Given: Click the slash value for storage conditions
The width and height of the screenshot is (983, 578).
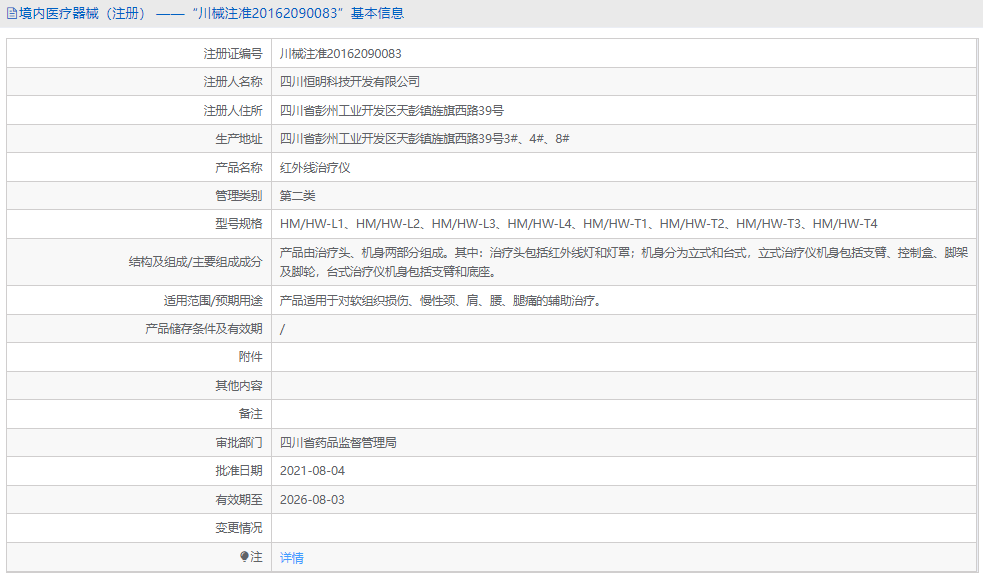Looking at the screenshot, I should [282, 329].
